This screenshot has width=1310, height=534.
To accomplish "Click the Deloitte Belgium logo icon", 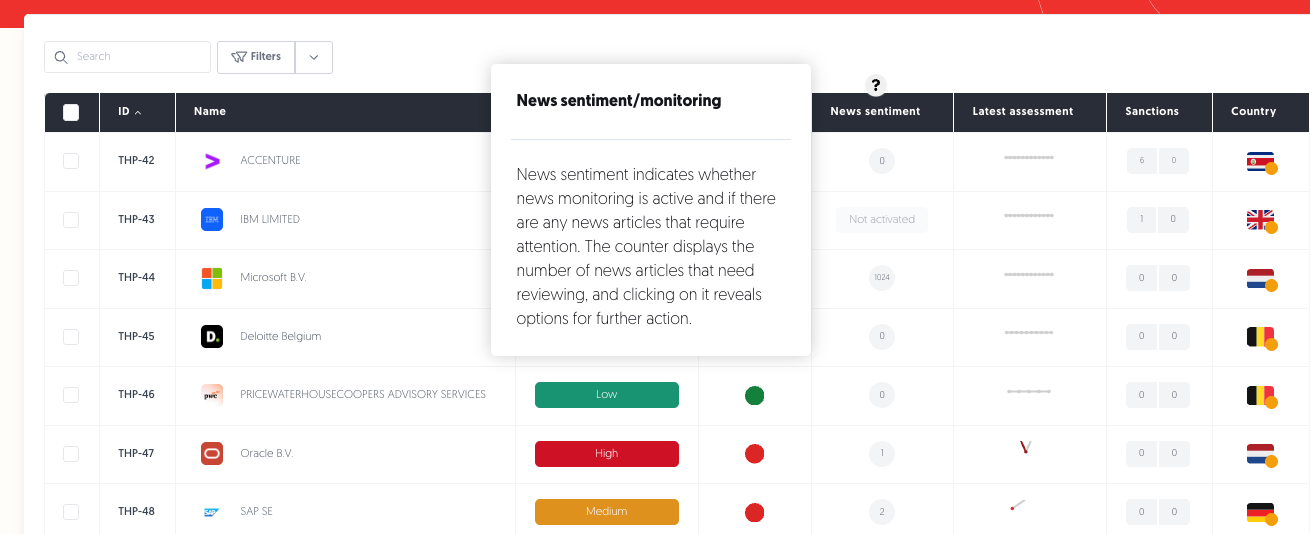I will pos(212,336).
